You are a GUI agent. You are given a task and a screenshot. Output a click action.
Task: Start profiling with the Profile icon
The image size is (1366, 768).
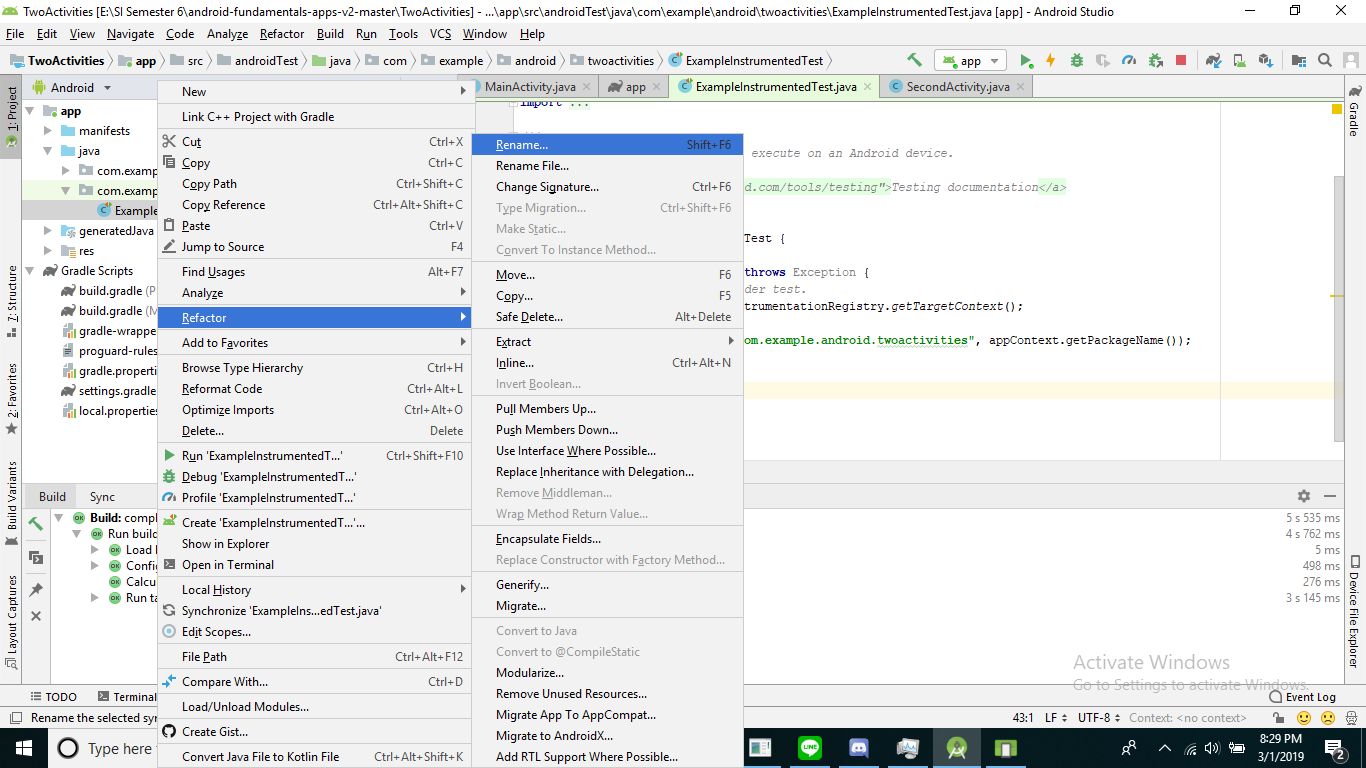1129,60
